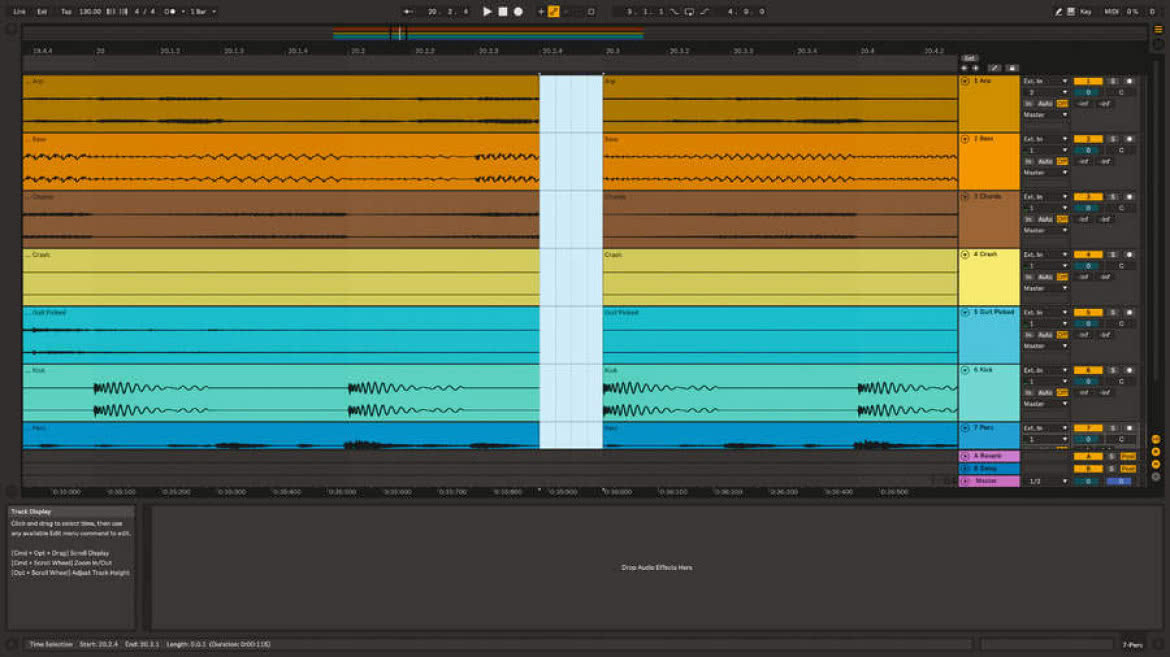Click the tempo field showing 130.00
Screen dimensions: 1170x657
click(90, 11)
